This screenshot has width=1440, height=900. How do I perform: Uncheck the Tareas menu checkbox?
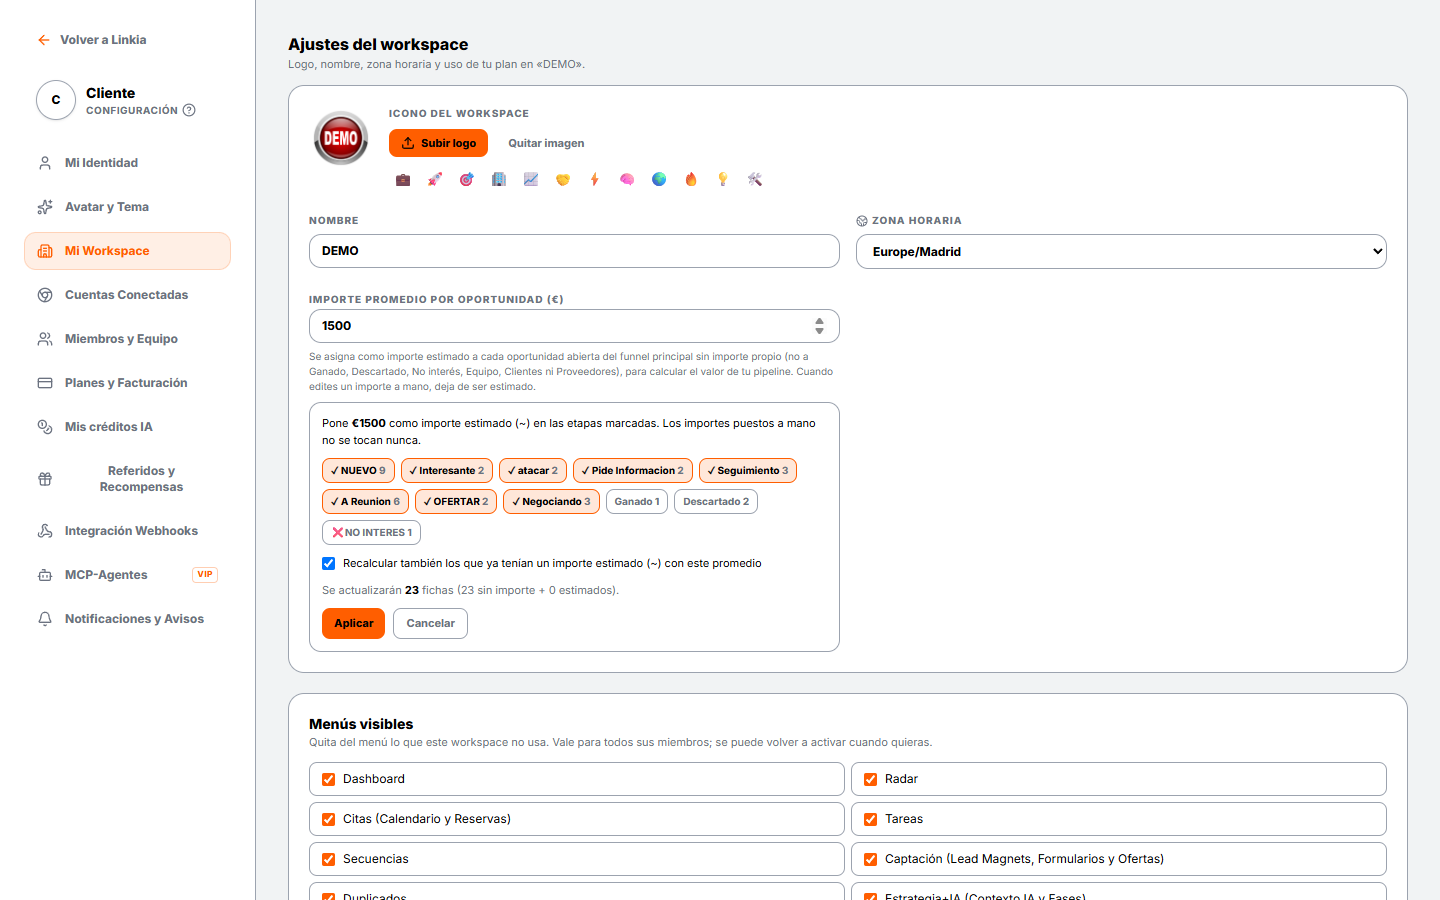pyautogui.click(x=870, y=819)
